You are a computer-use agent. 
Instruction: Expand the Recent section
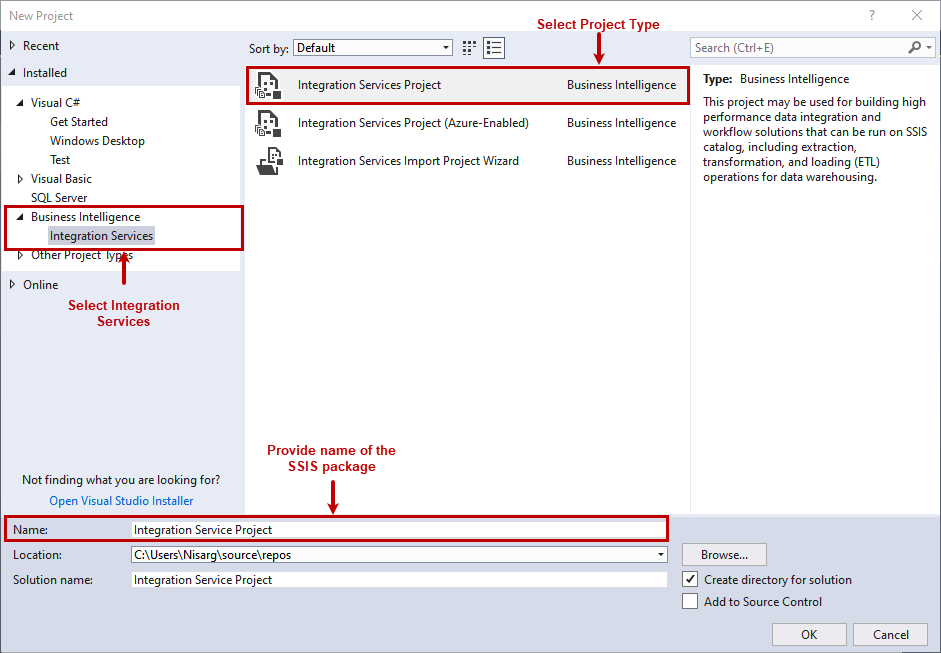[x=12, y=46]
